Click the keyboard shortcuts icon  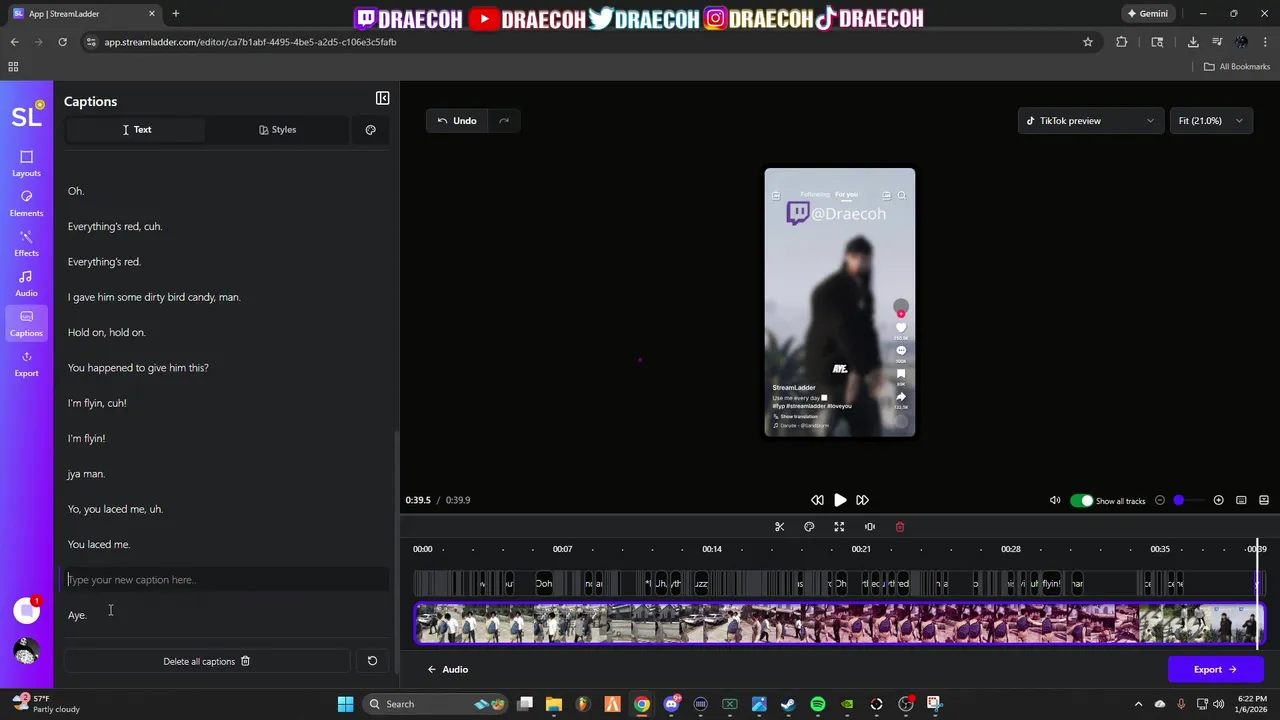1241,500
